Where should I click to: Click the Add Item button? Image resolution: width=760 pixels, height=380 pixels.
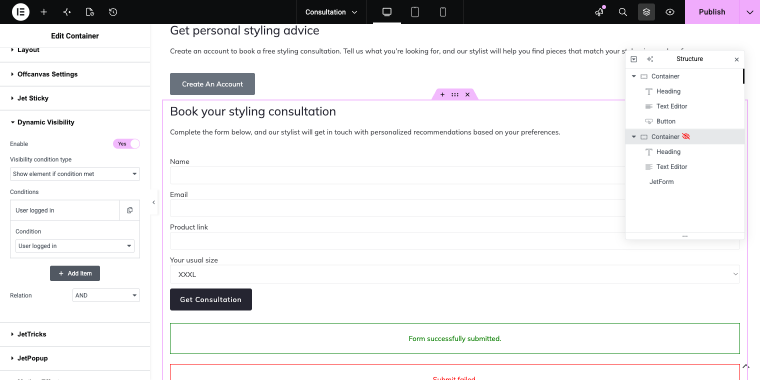(x=75, y=273)
